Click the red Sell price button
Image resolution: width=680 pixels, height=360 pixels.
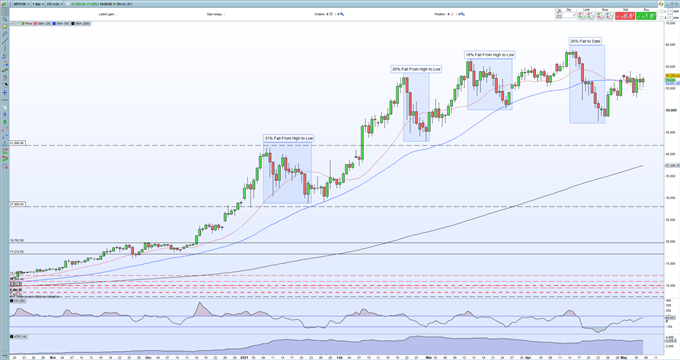coord(625,16)
